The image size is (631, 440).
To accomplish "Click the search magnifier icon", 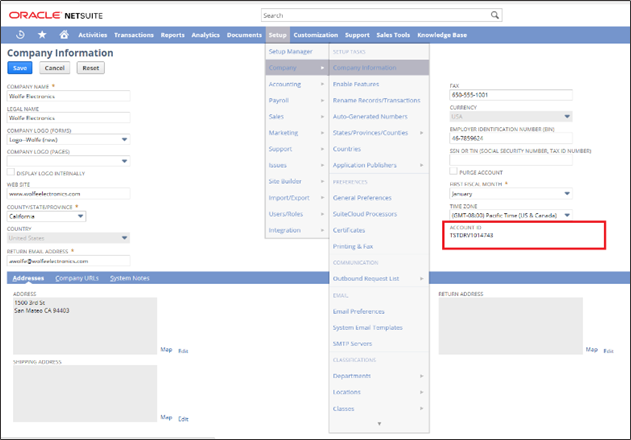I will pos(495,15).
